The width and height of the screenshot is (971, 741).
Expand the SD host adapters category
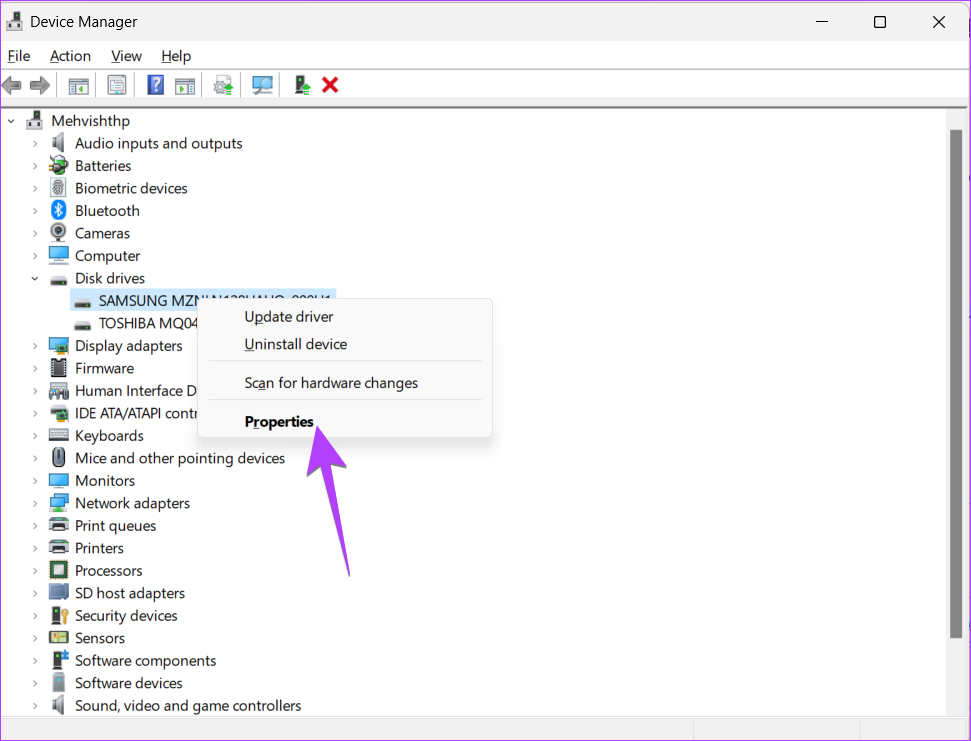click(x=35, y=593)
